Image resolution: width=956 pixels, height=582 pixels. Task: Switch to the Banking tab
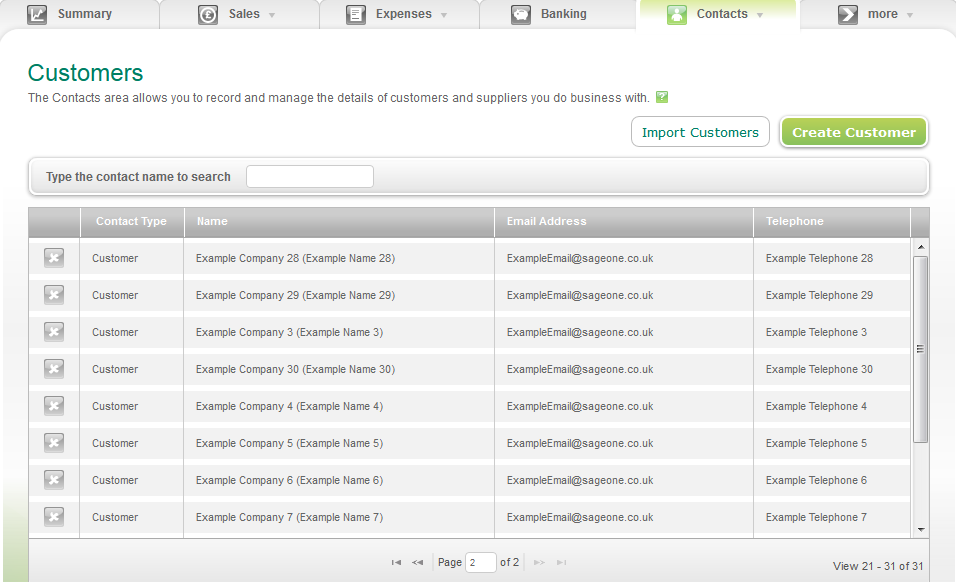[x=558, y=14]
